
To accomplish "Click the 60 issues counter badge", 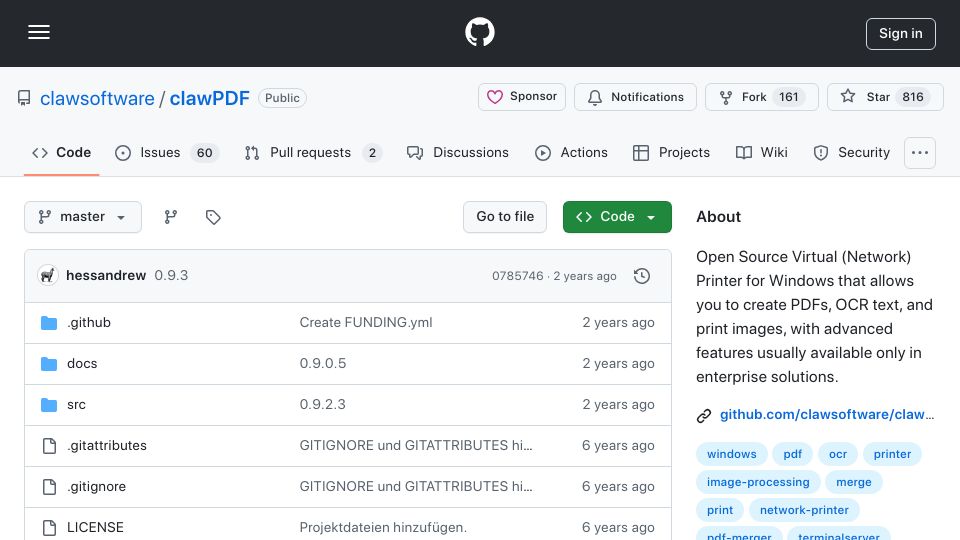I will coord(204,152).
